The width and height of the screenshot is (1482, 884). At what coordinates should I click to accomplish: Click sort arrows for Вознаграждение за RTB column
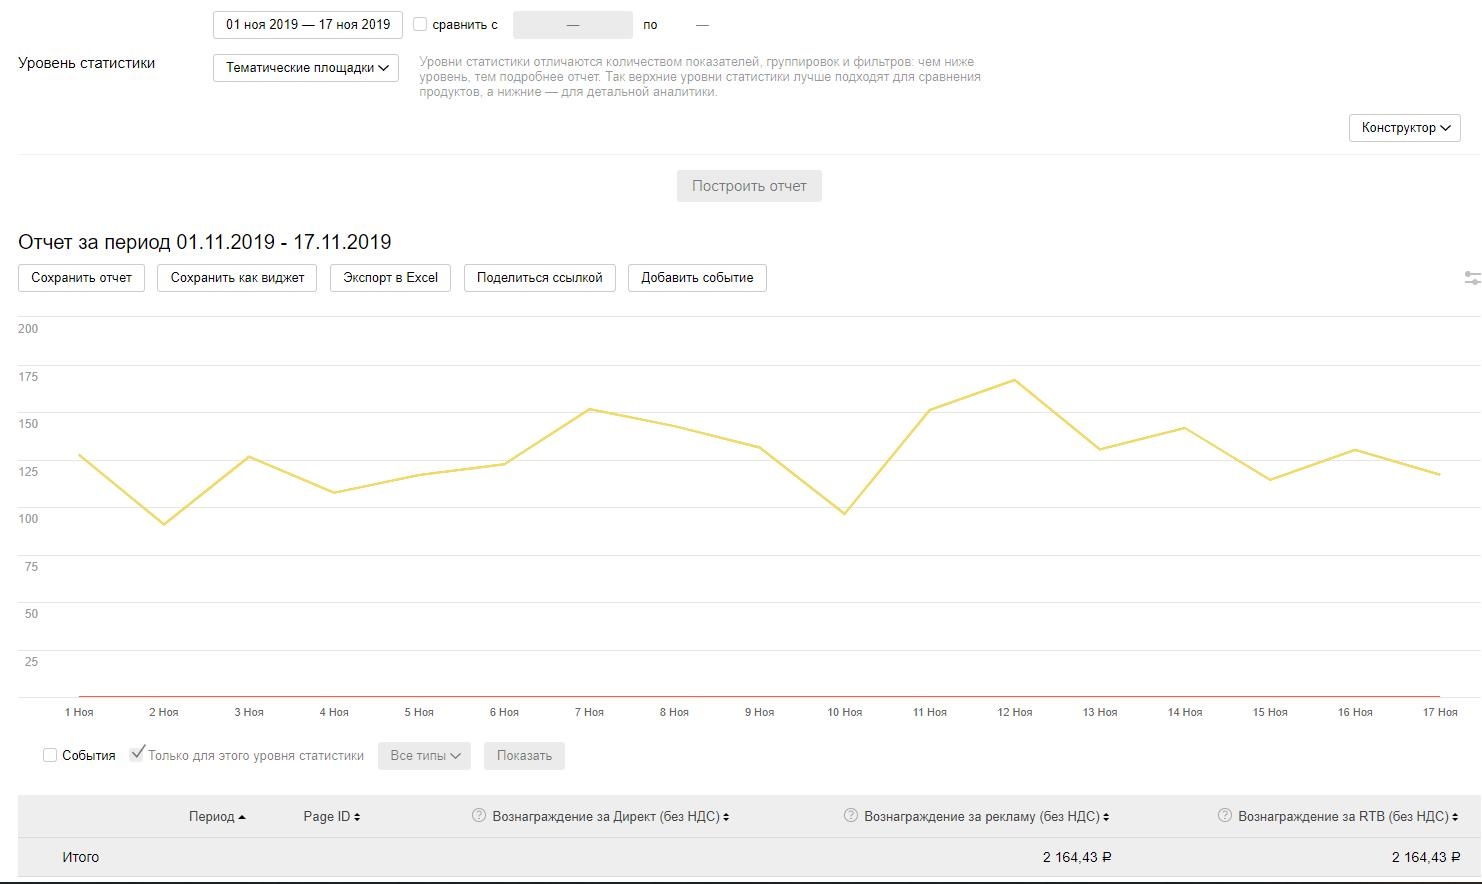1456,817
